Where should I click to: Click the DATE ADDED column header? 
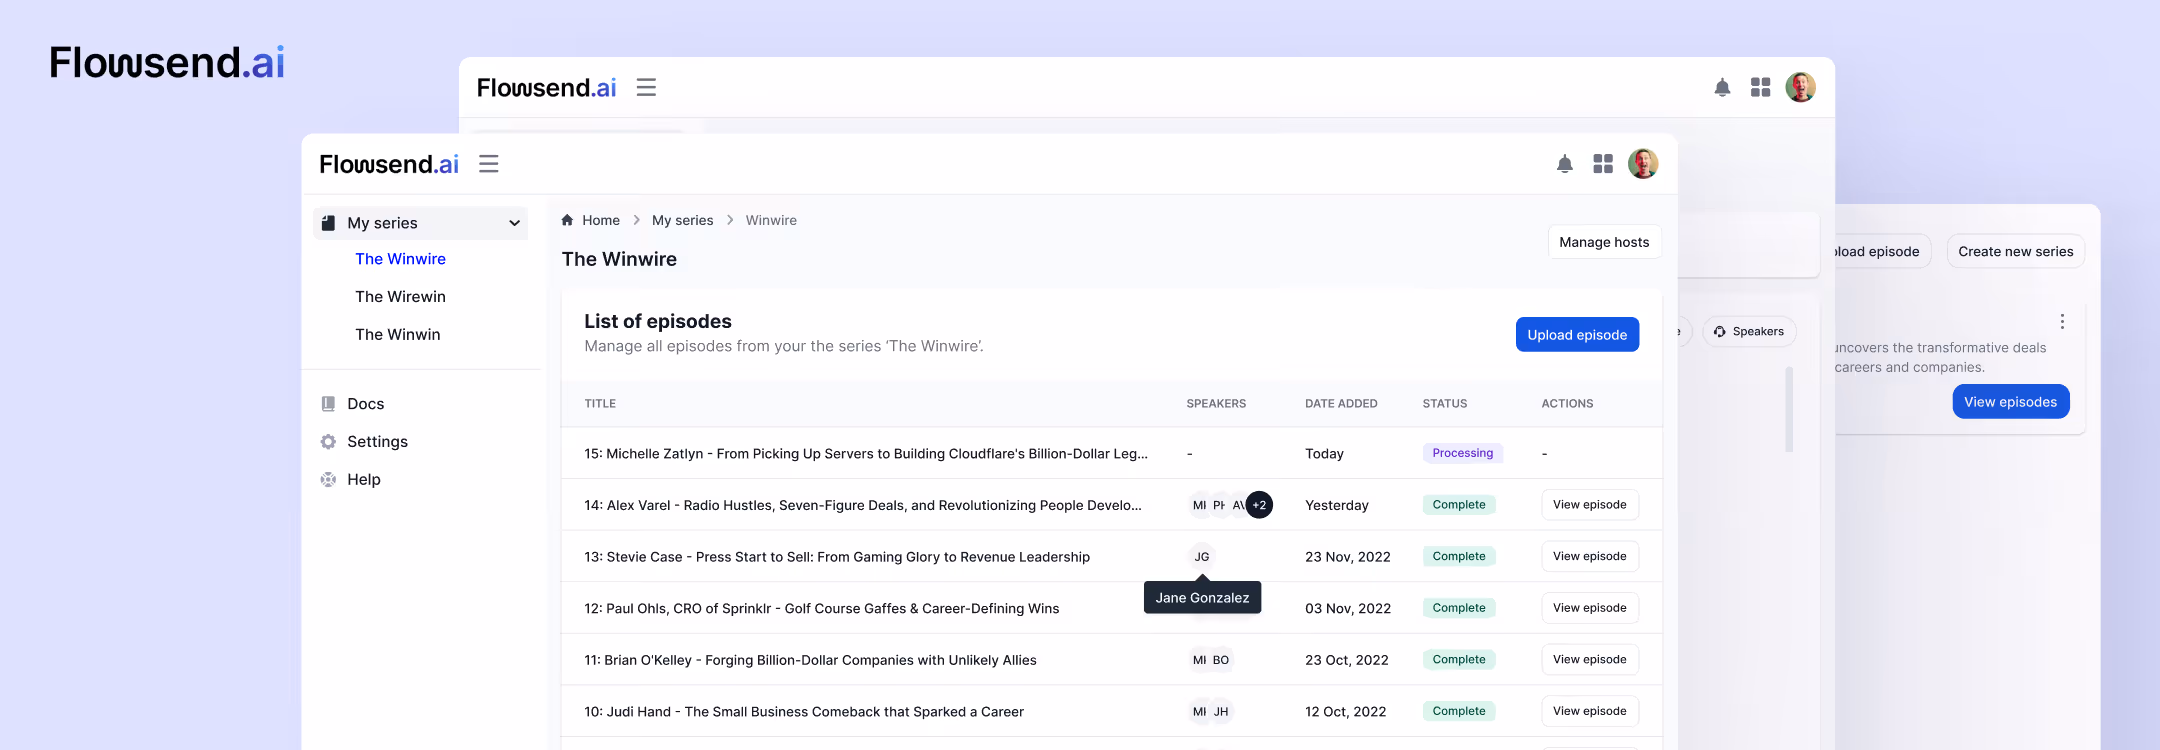click(1341, 404)
